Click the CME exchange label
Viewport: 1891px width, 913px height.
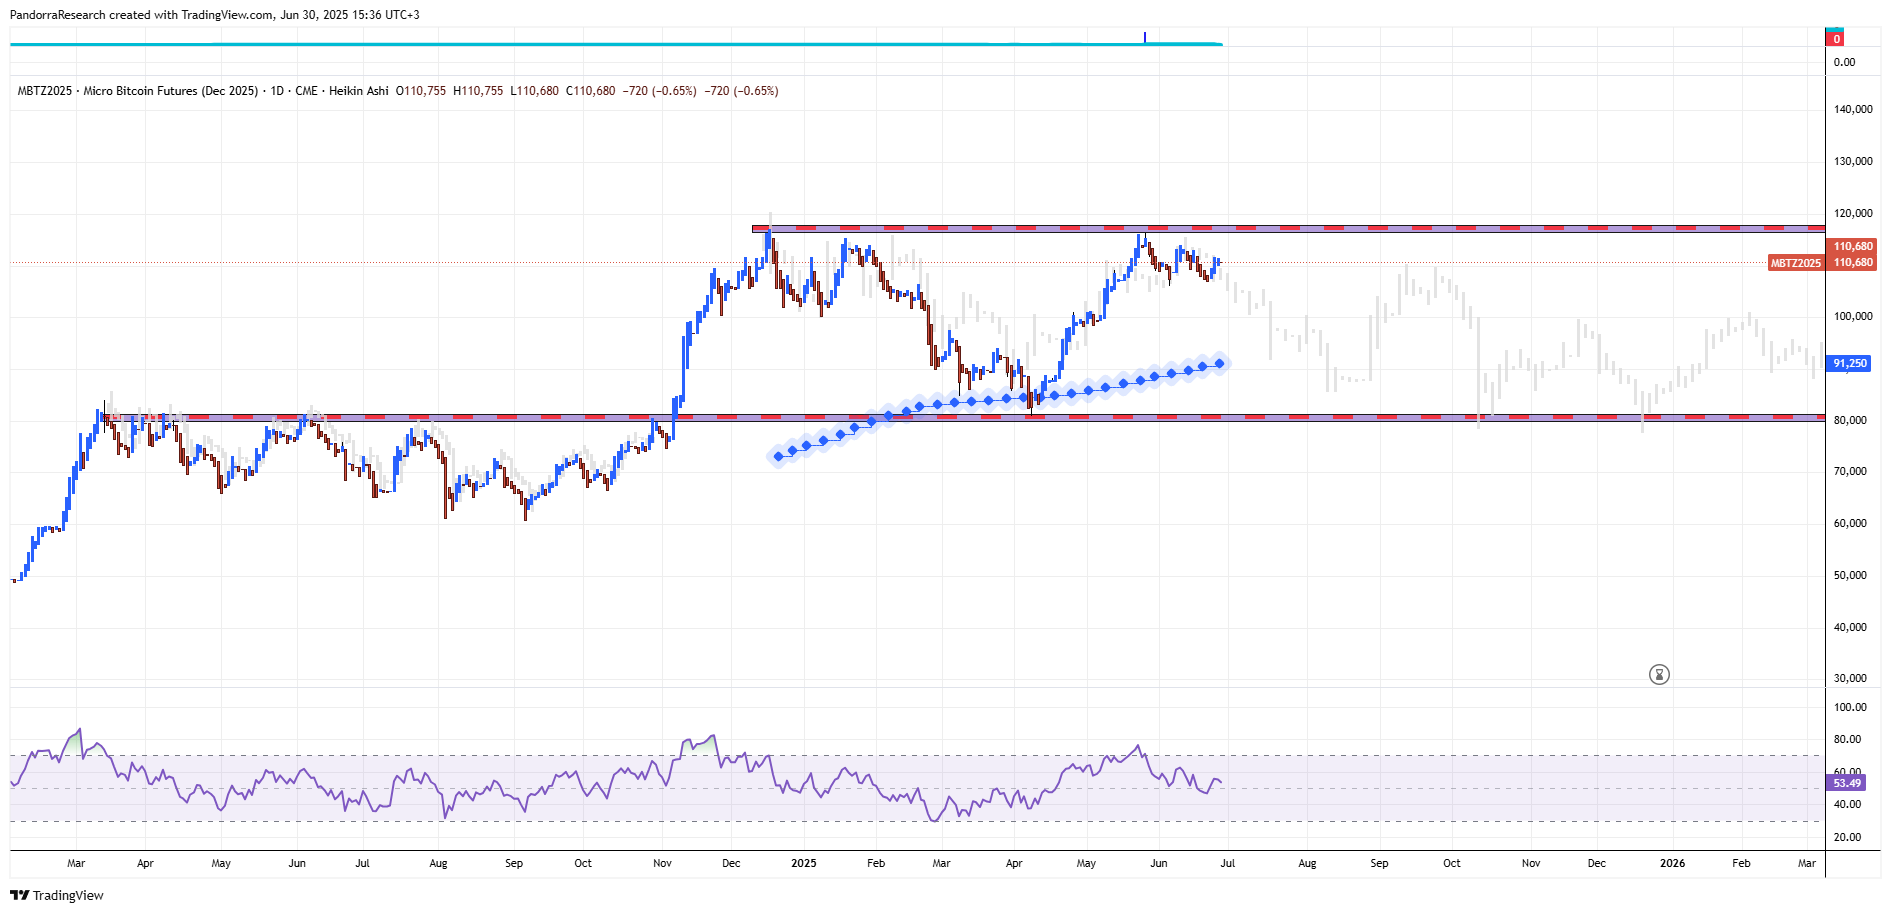(306, 91)
